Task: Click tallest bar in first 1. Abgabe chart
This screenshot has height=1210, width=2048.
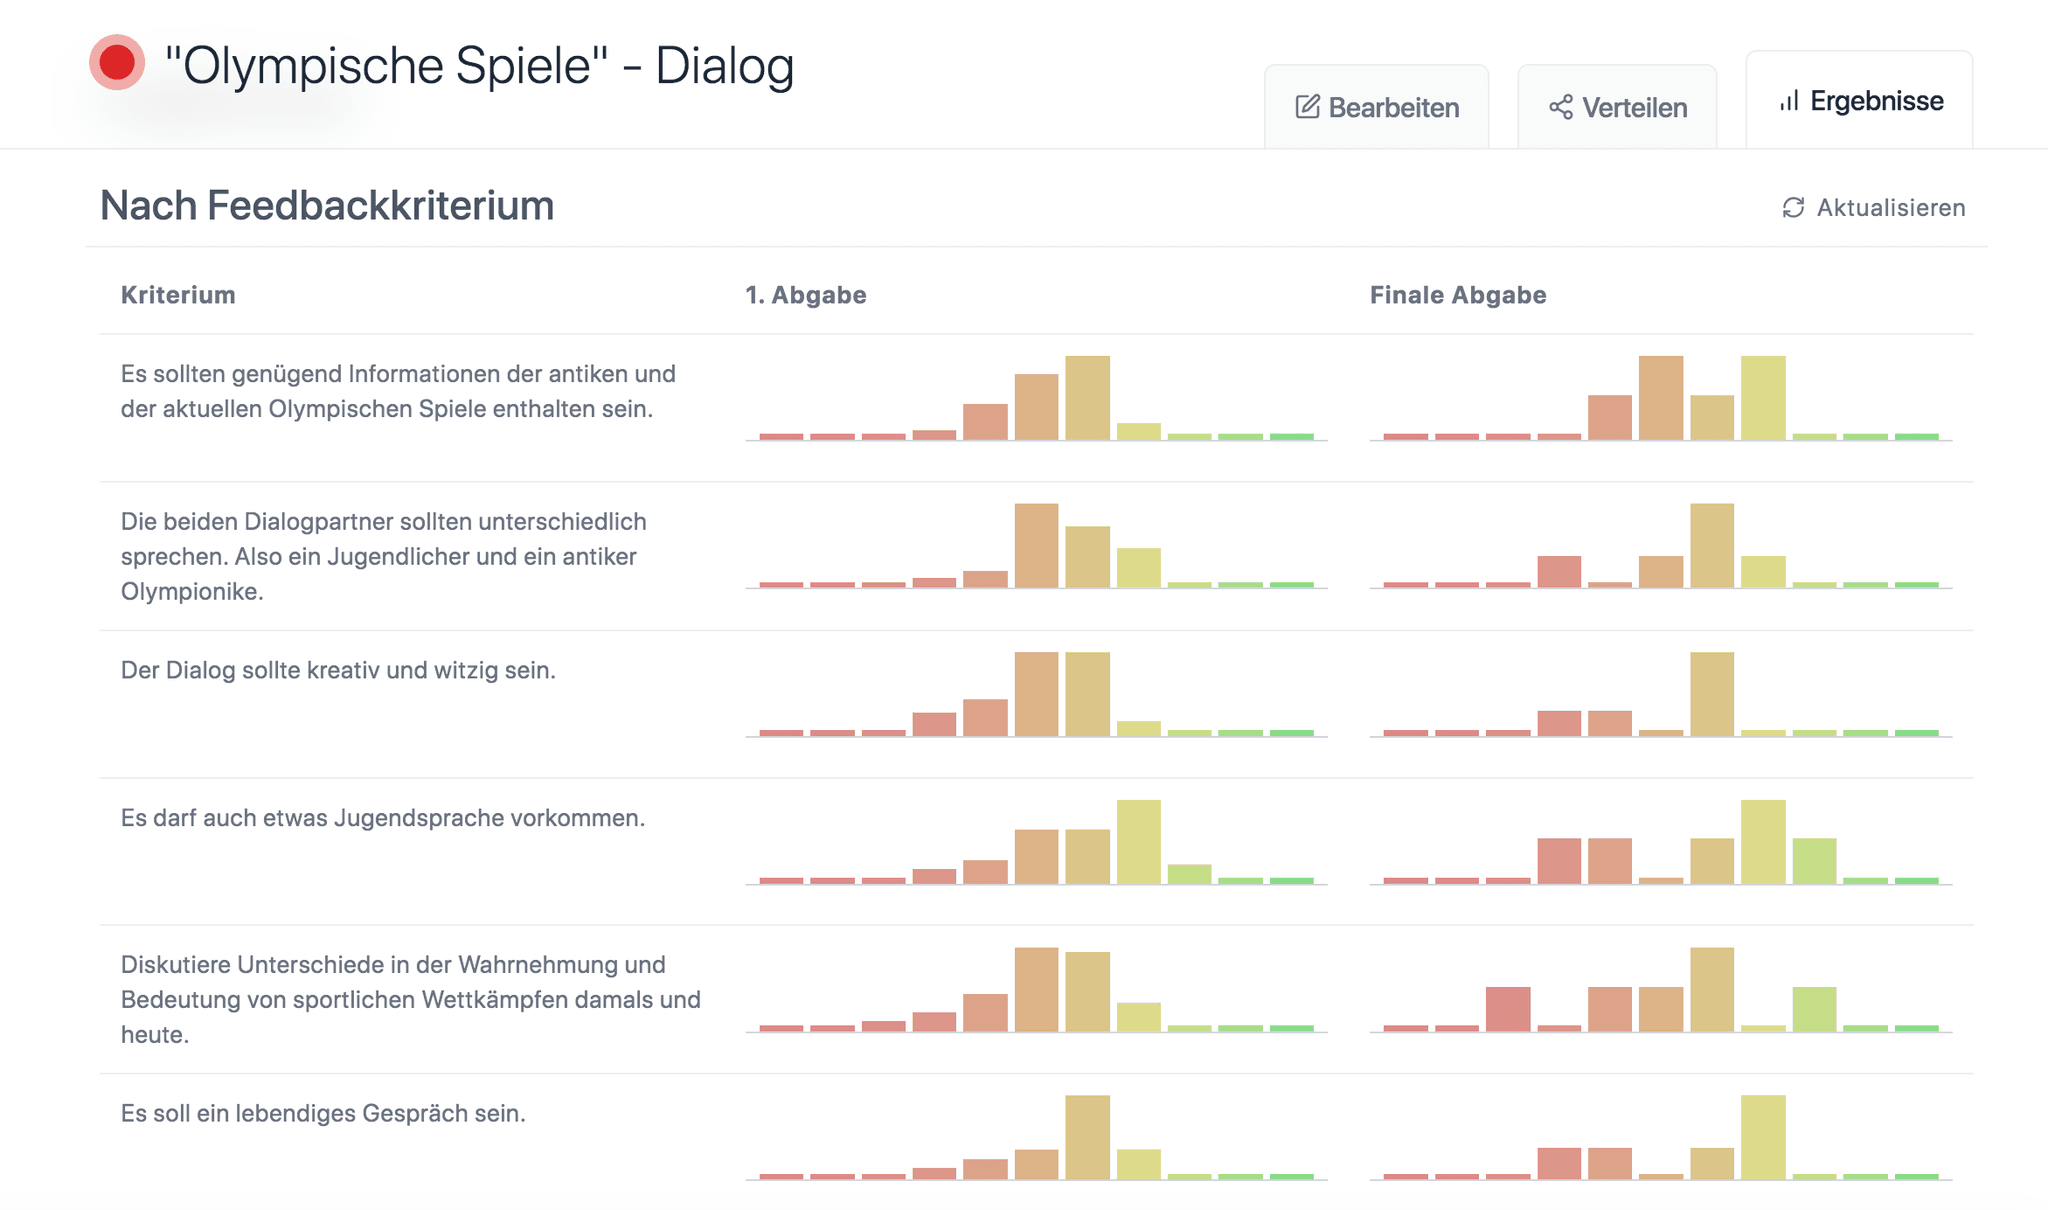Action: 1087,398
